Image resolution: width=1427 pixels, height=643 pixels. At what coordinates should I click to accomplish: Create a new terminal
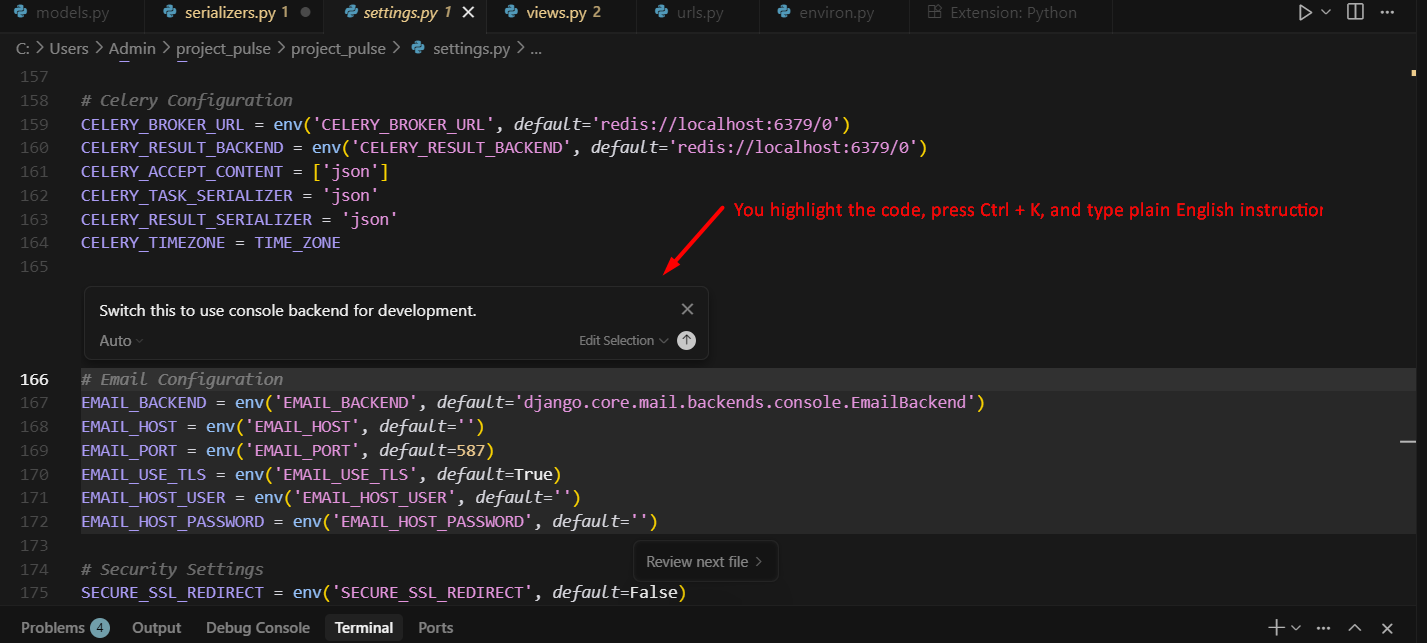click(1275, 627)
